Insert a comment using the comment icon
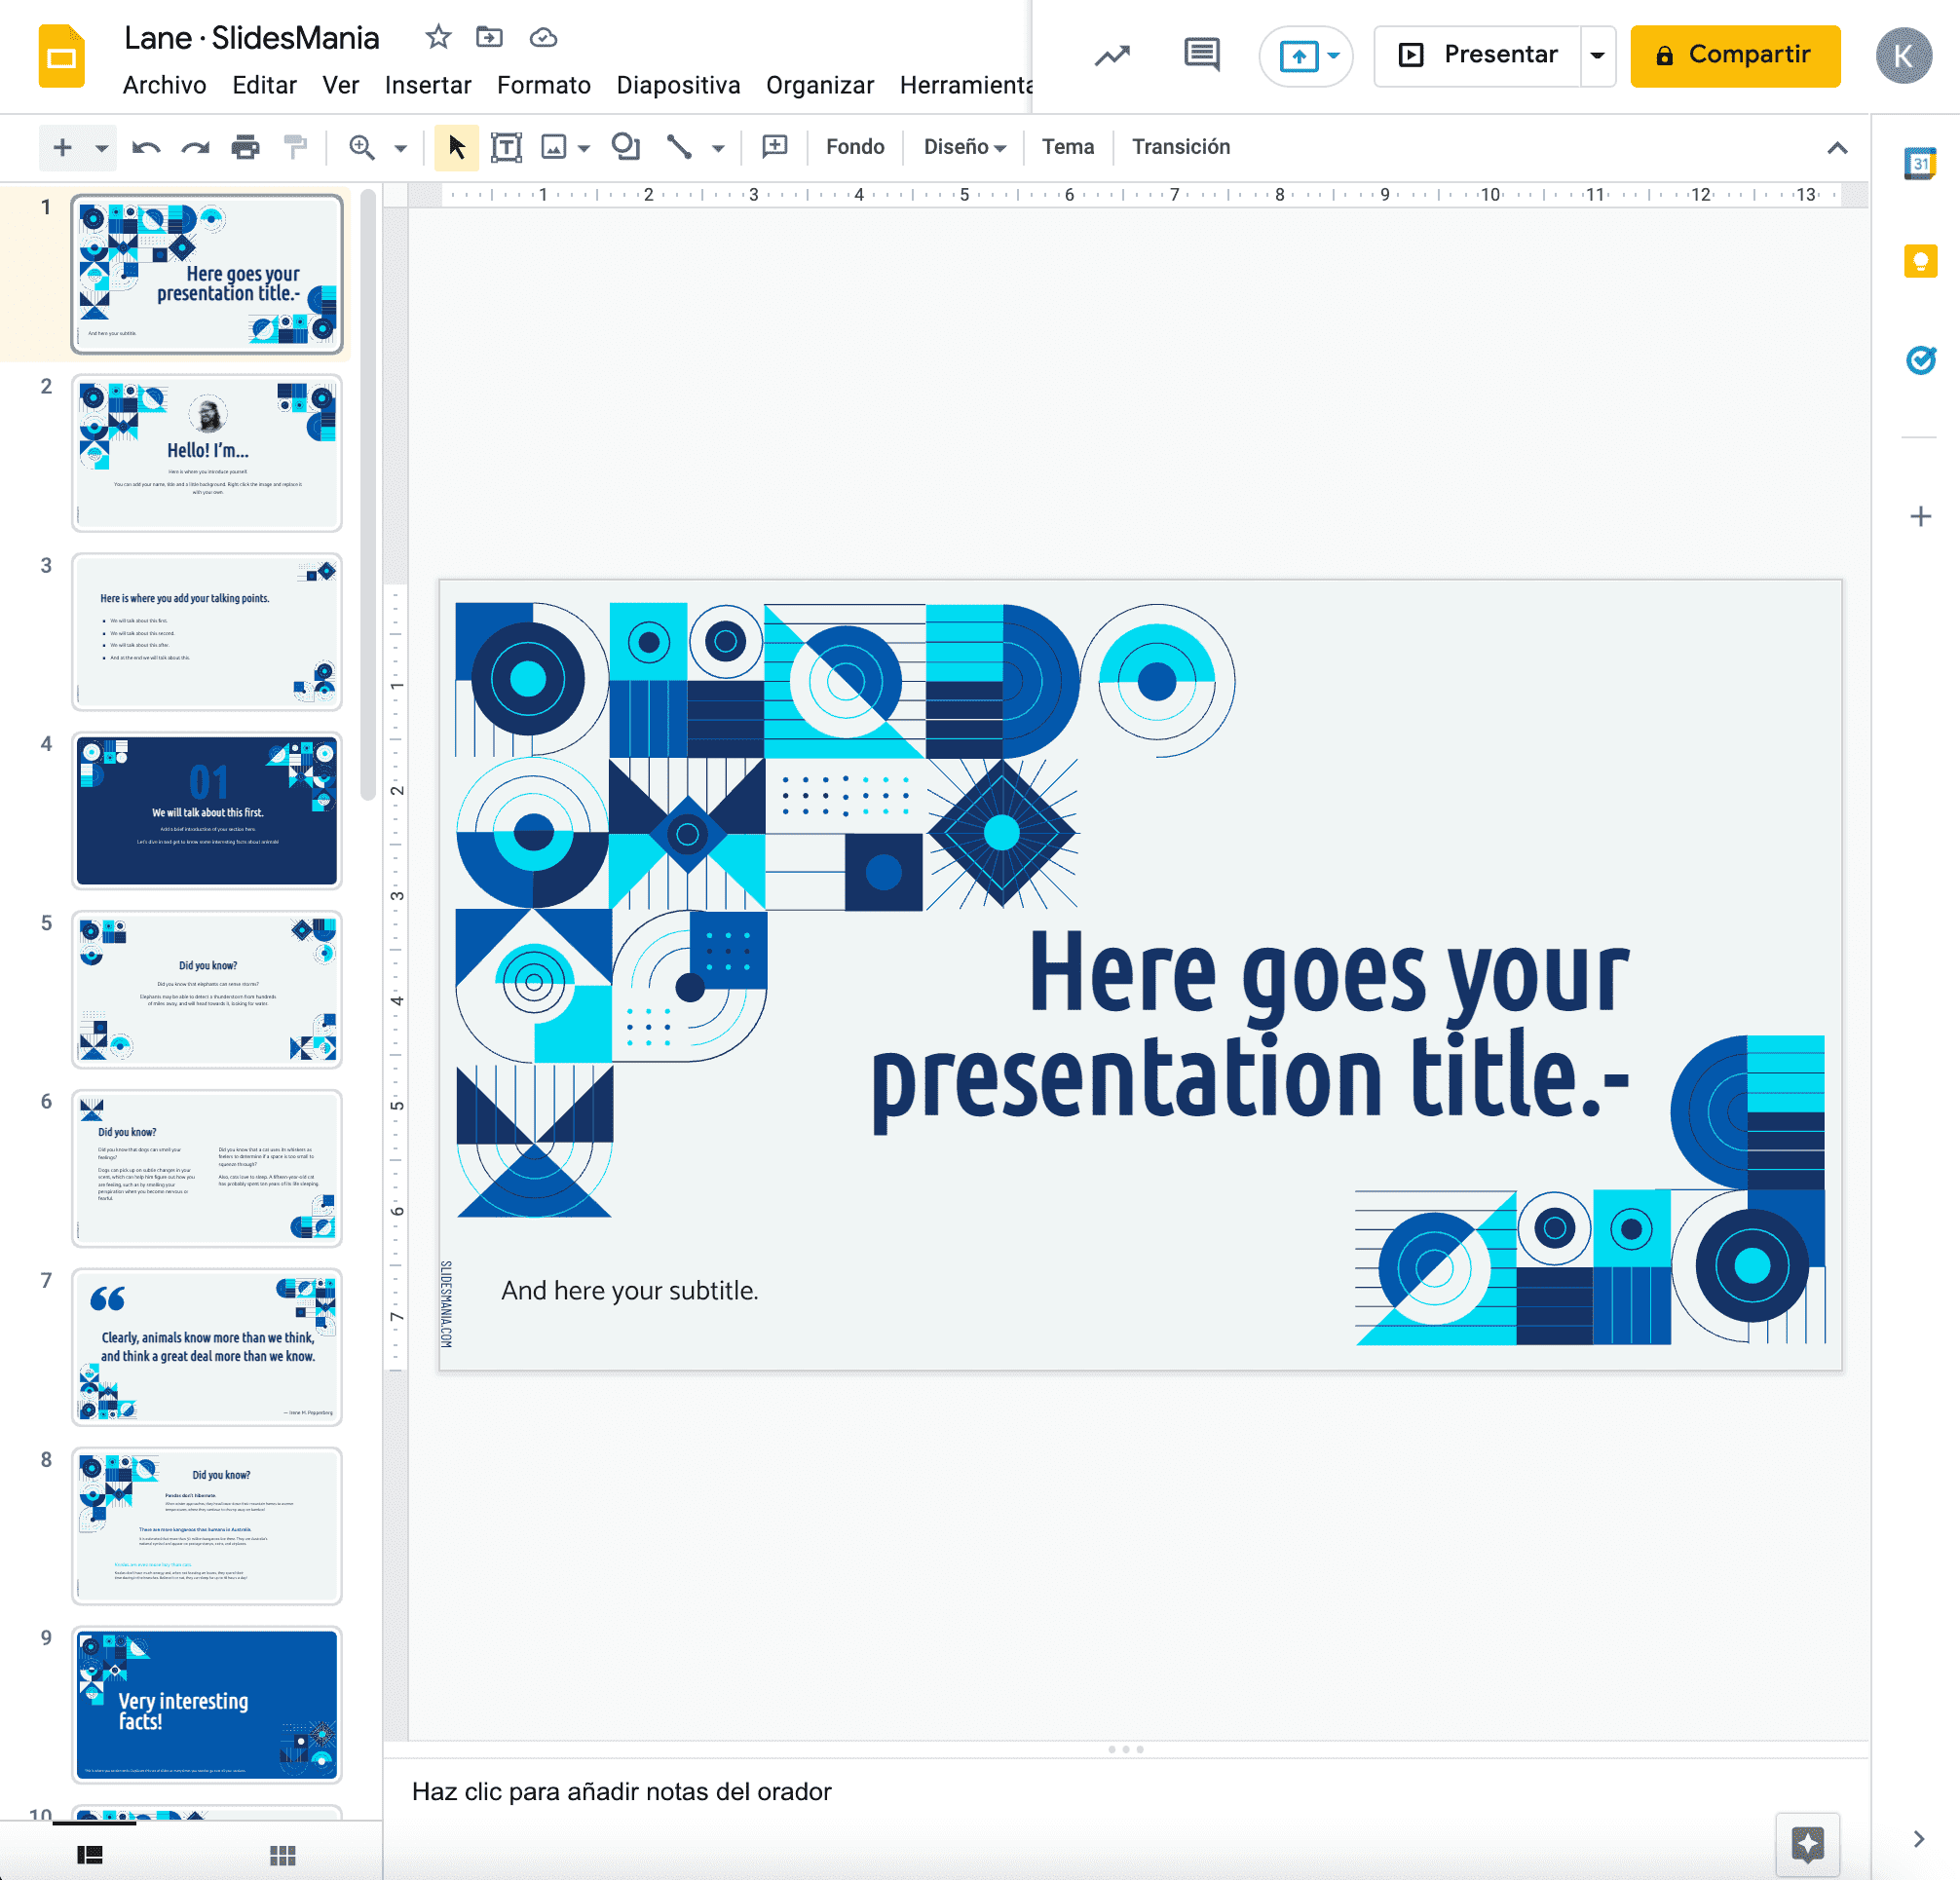The image size is (1960, 1880). pyautogui.click(x=774, y=147)
